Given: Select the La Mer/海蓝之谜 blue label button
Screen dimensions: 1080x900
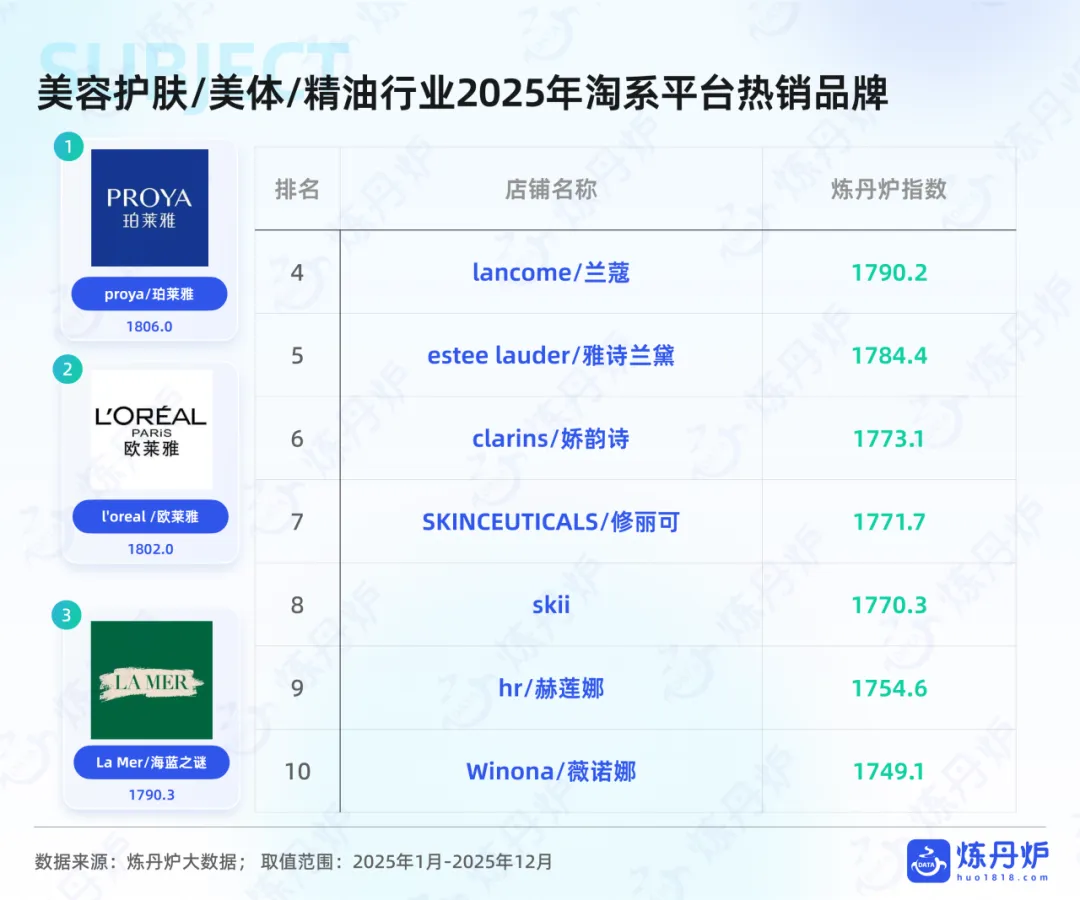Looking at the screenshot, I should coord(152,762).
